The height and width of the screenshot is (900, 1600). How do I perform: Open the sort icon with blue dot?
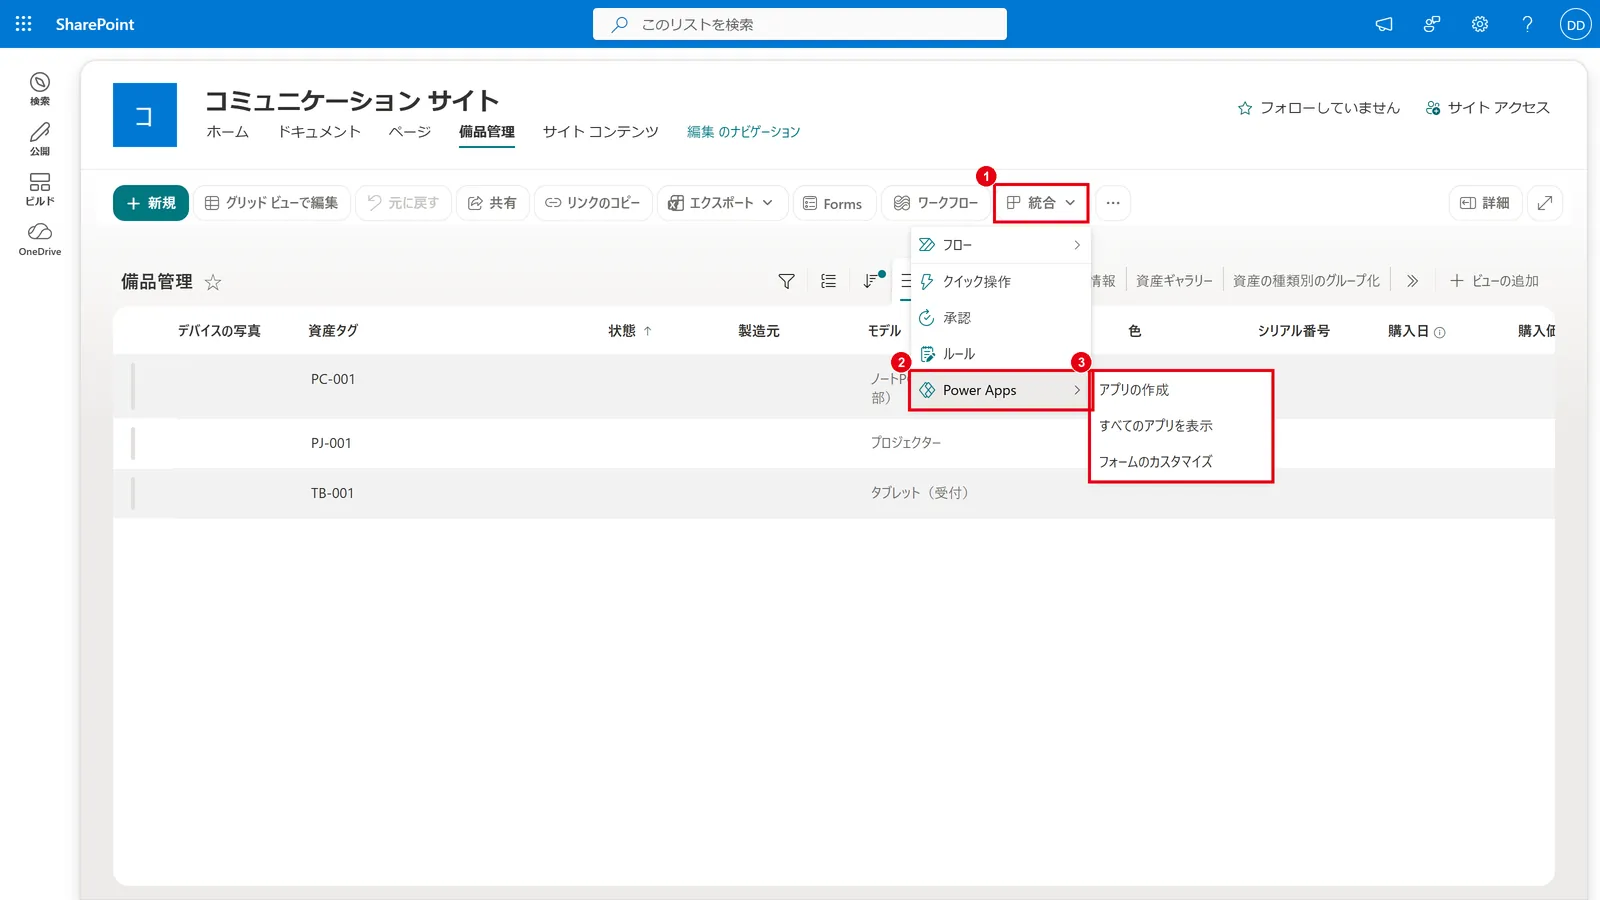pyautogui.click(x=872, y=280)
